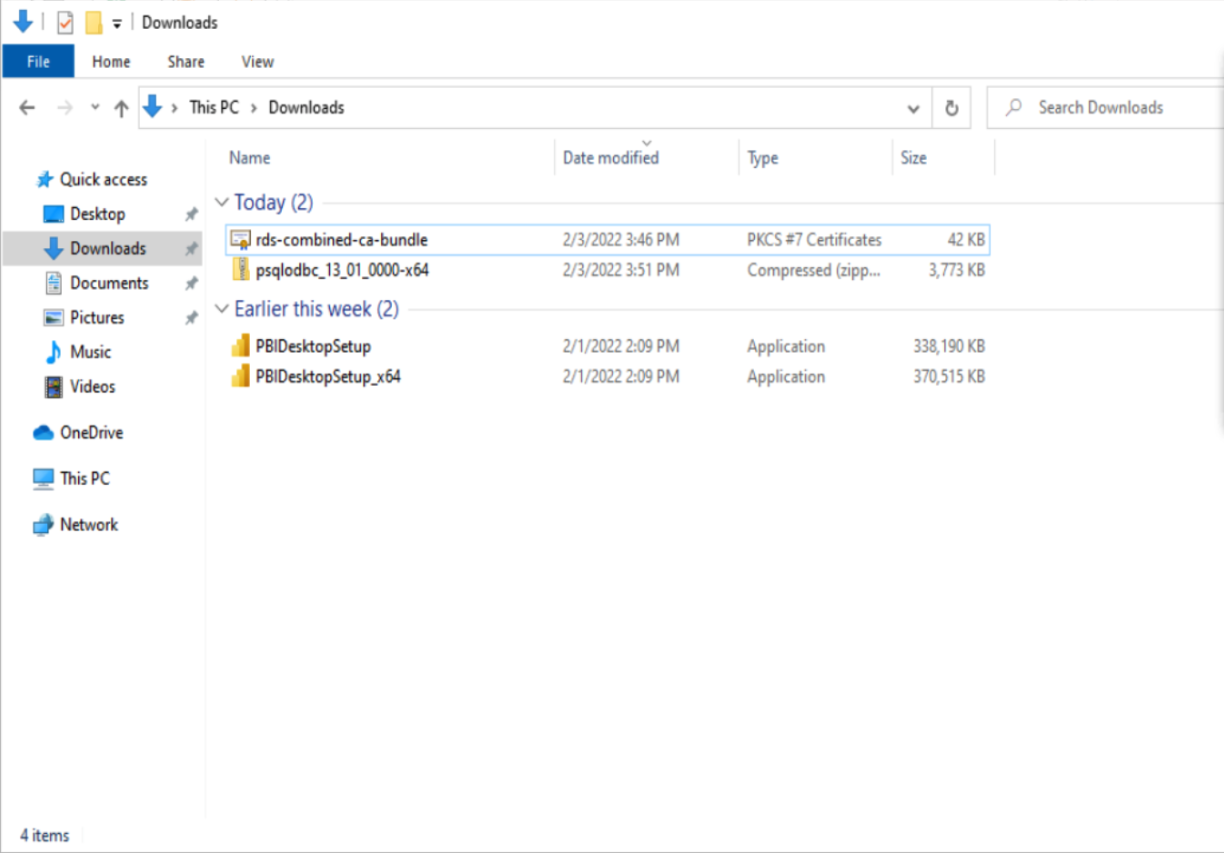Open the File menu
Screen dimensions: 1224x853
38,61
